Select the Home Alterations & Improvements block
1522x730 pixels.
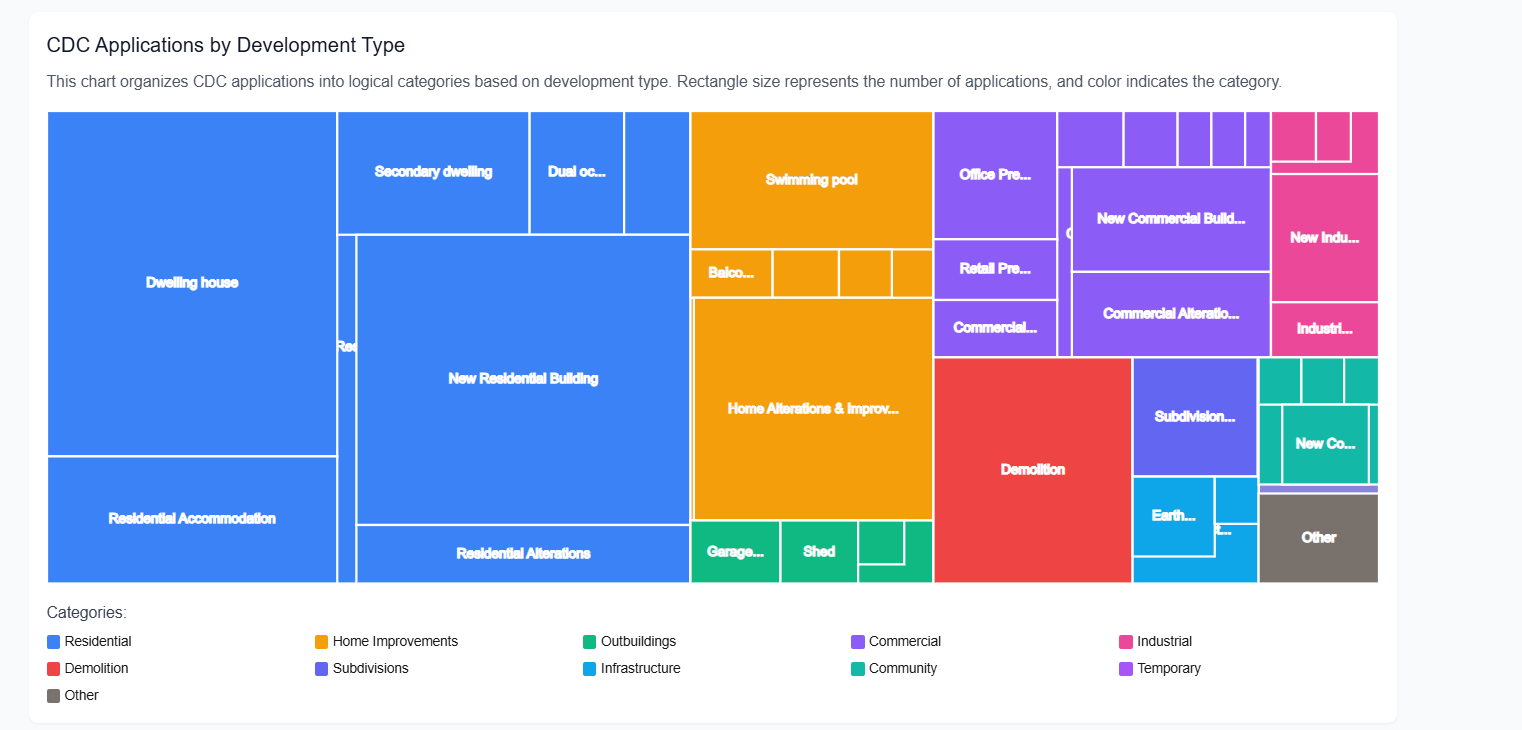812,408
